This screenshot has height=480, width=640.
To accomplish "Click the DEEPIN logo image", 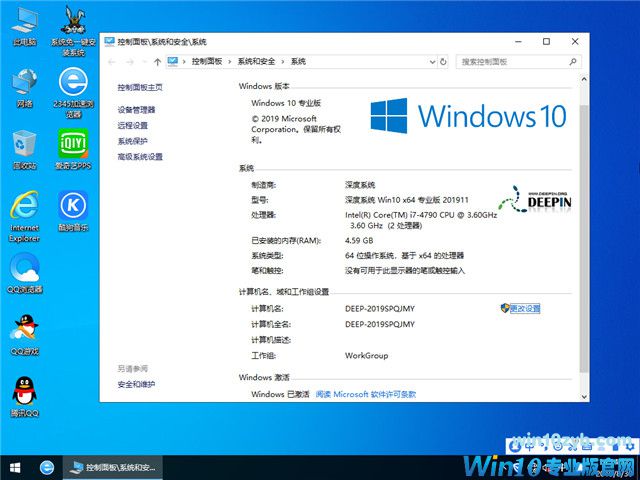I will click(x=534, y=199).
